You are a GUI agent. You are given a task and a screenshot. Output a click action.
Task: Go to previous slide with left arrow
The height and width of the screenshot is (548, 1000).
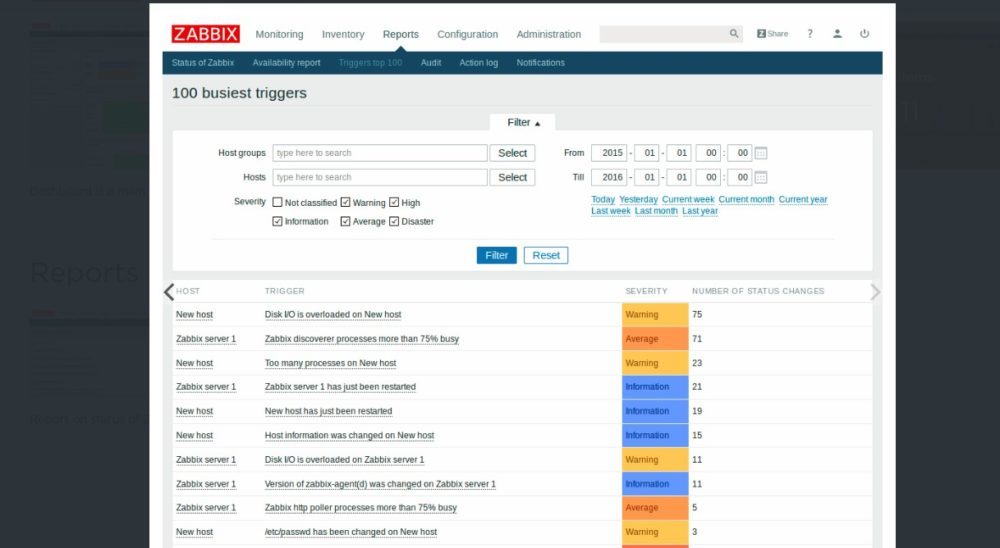[168, 292]
